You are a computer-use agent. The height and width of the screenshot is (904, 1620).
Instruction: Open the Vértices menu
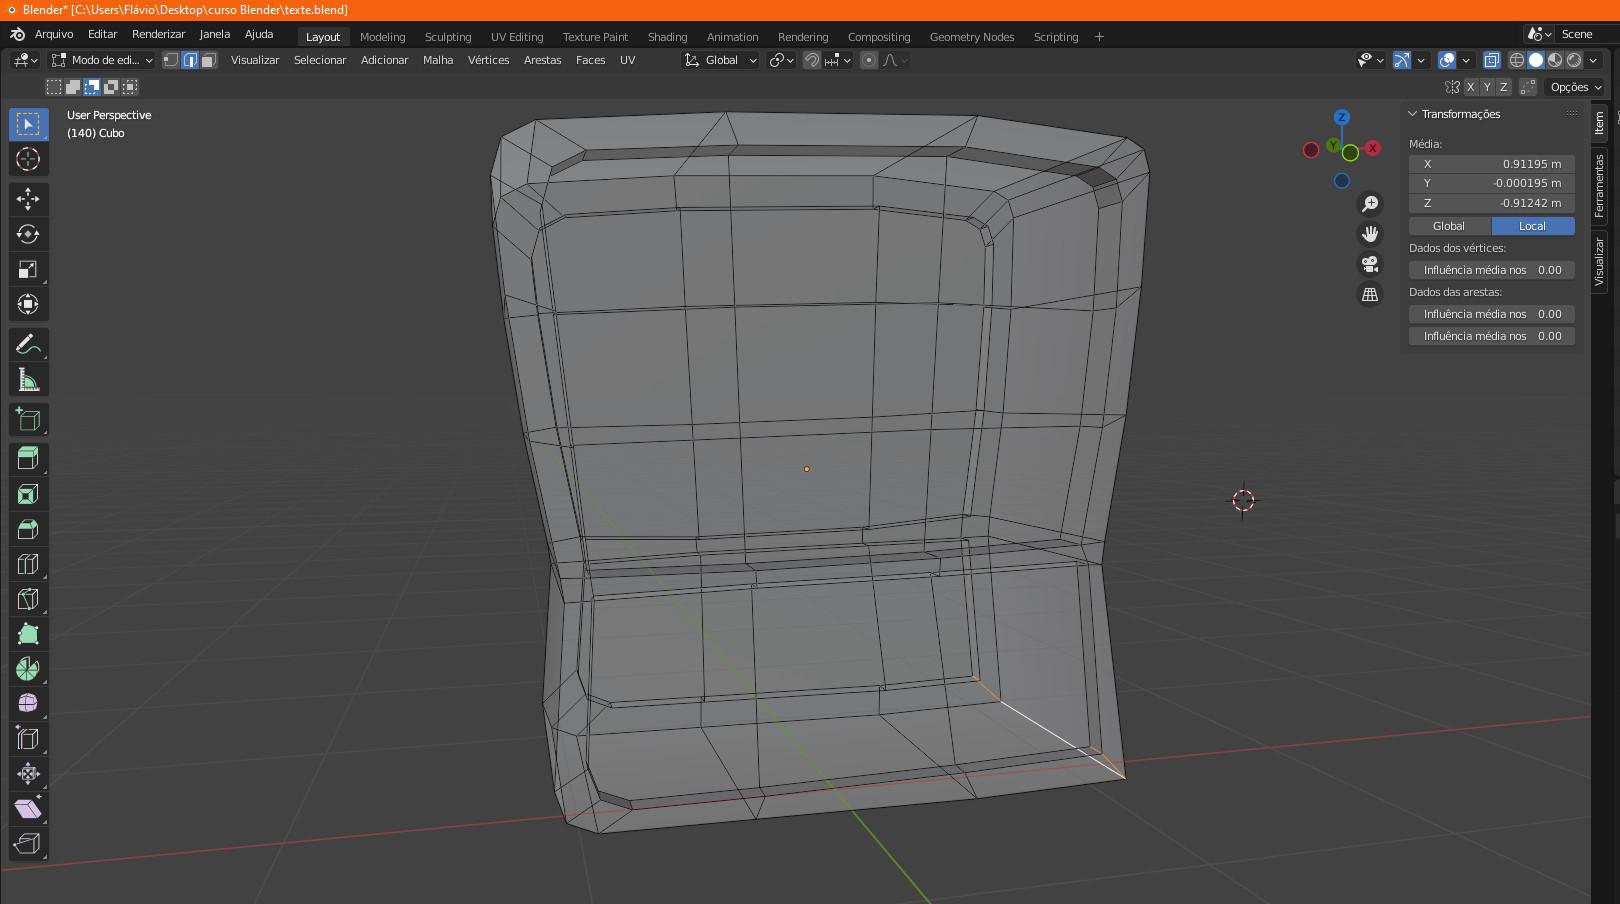click(488, 60)
